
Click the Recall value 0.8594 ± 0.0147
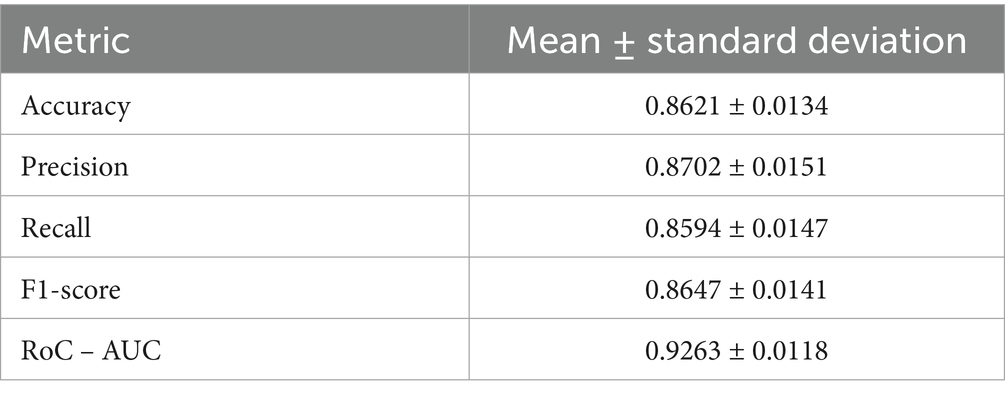point(736,228)
